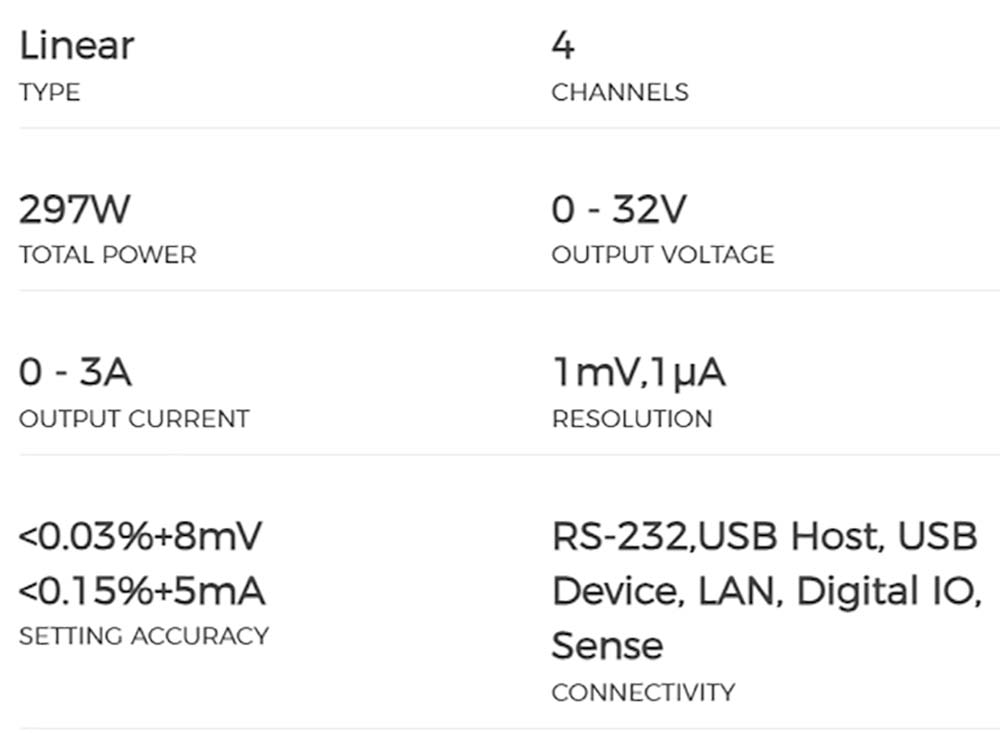Image resolution: width=1000 pixels, height=733 pixels.
Task: Click the "Sense" connectivity entry
Action: click(607, 646)
